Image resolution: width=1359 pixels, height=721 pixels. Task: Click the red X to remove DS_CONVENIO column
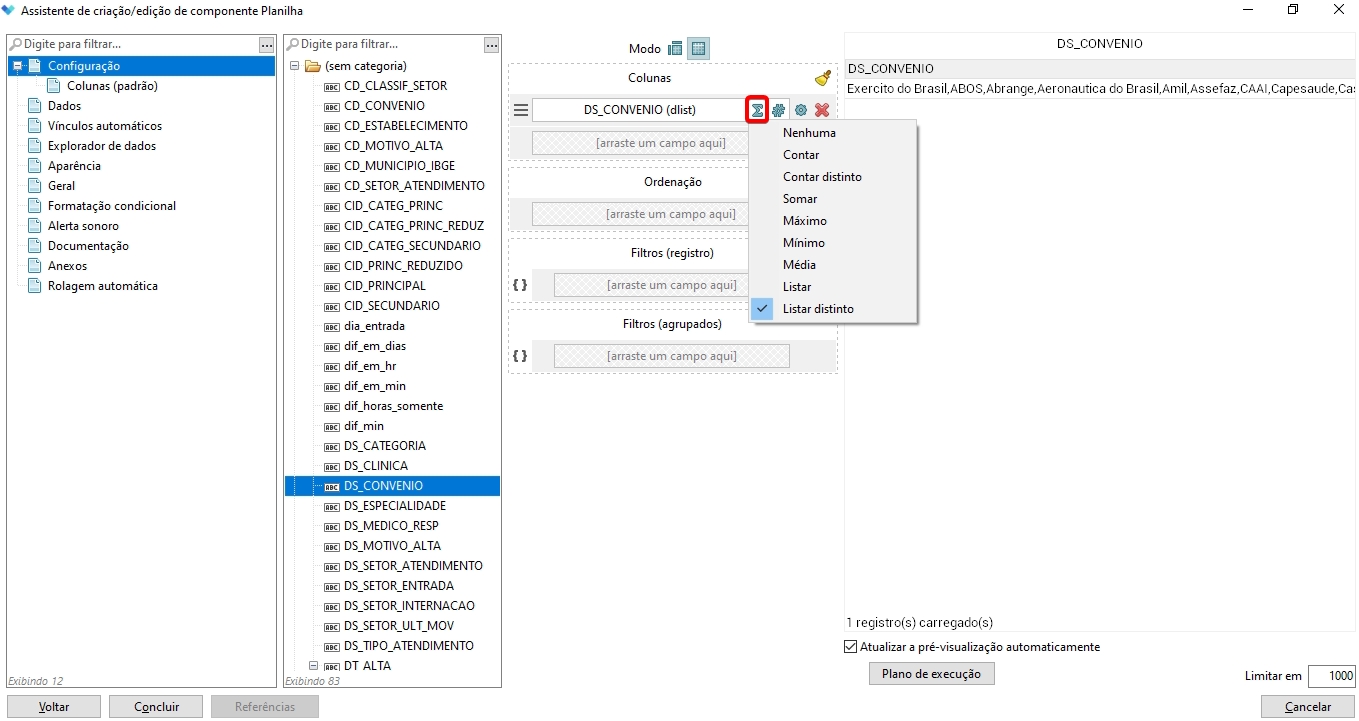coord(822,110)
